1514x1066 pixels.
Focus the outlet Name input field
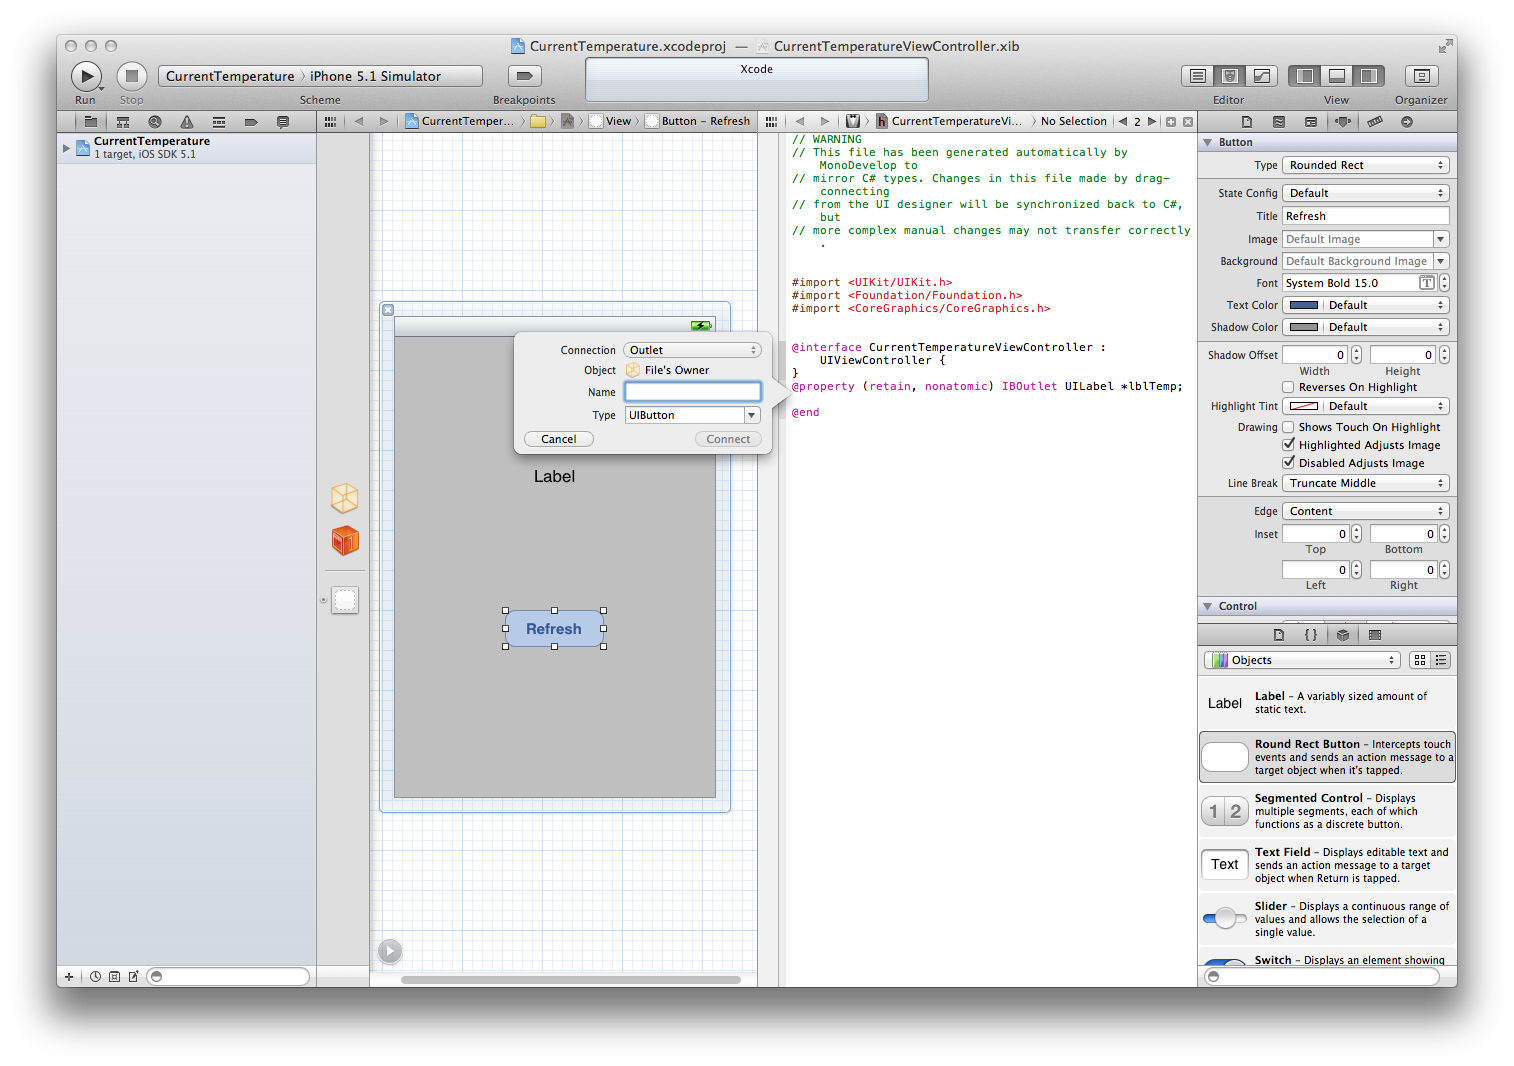click(693, 392)
